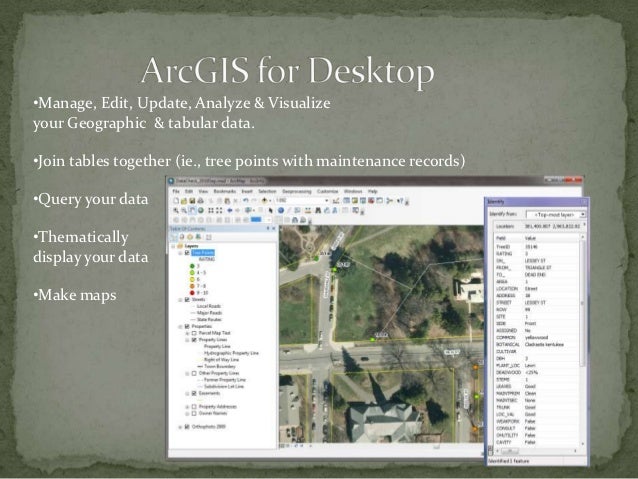Click the Fixed Zoom Out icon
Screen dimensions: 638x479
tap(219, 210)
